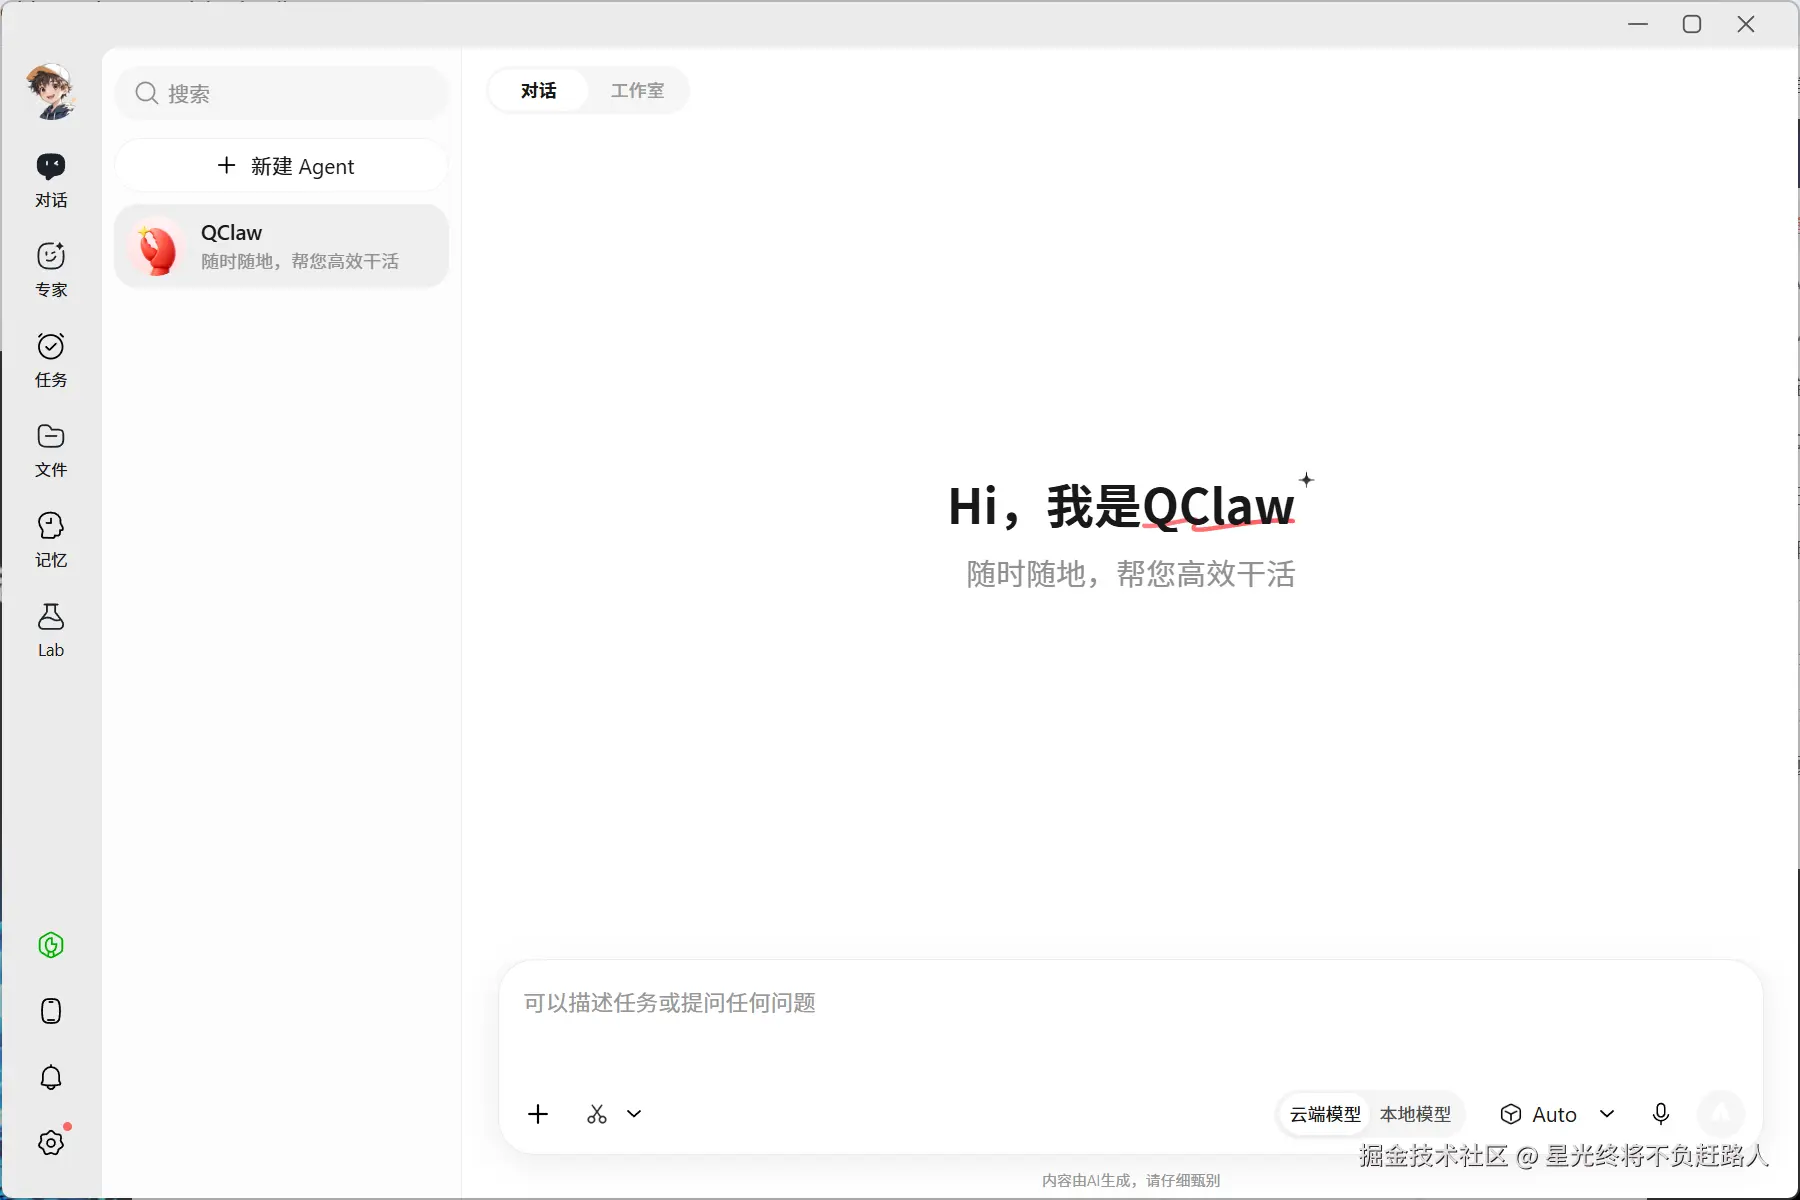The height and width of the screenshot is (1200, 1800).
Task: Switch to the 工作室 tab
Action: coord(637,91)
